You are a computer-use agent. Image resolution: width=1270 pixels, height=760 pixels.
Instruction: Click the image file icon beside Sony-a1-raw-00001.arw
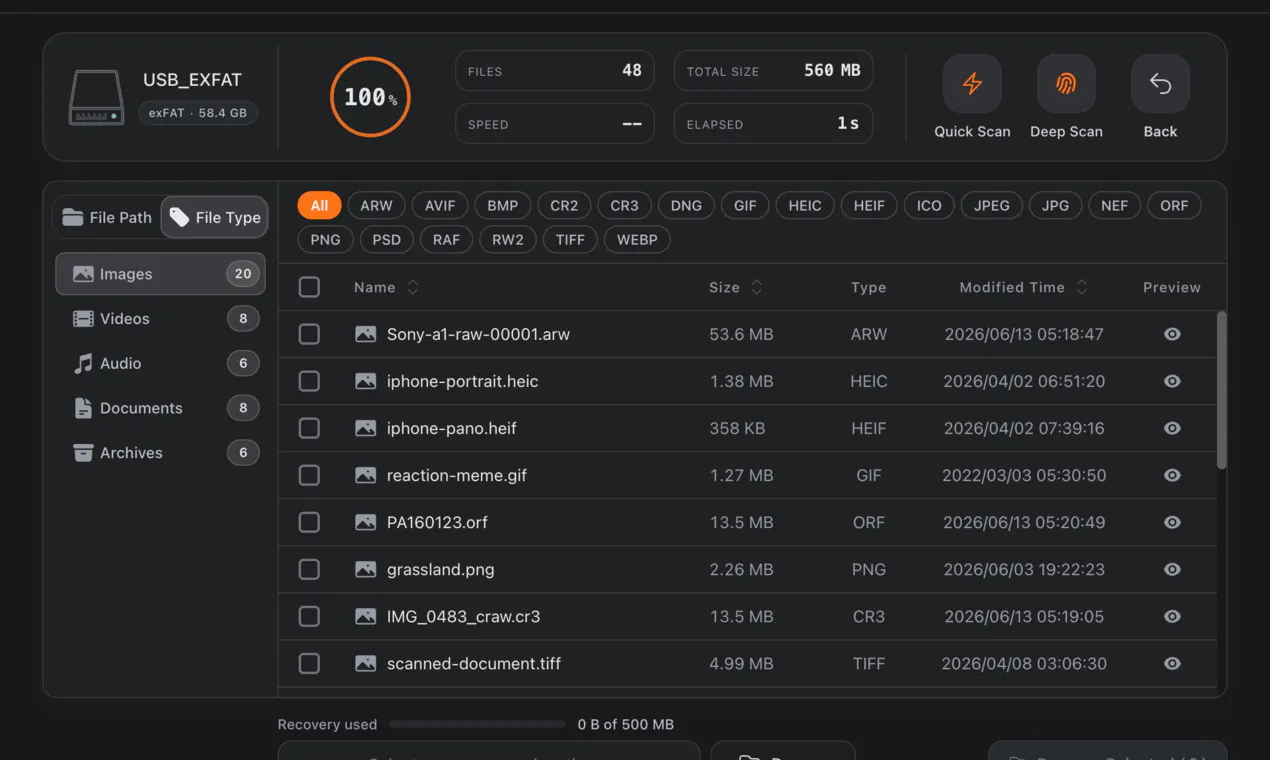(x=366, y=334)
